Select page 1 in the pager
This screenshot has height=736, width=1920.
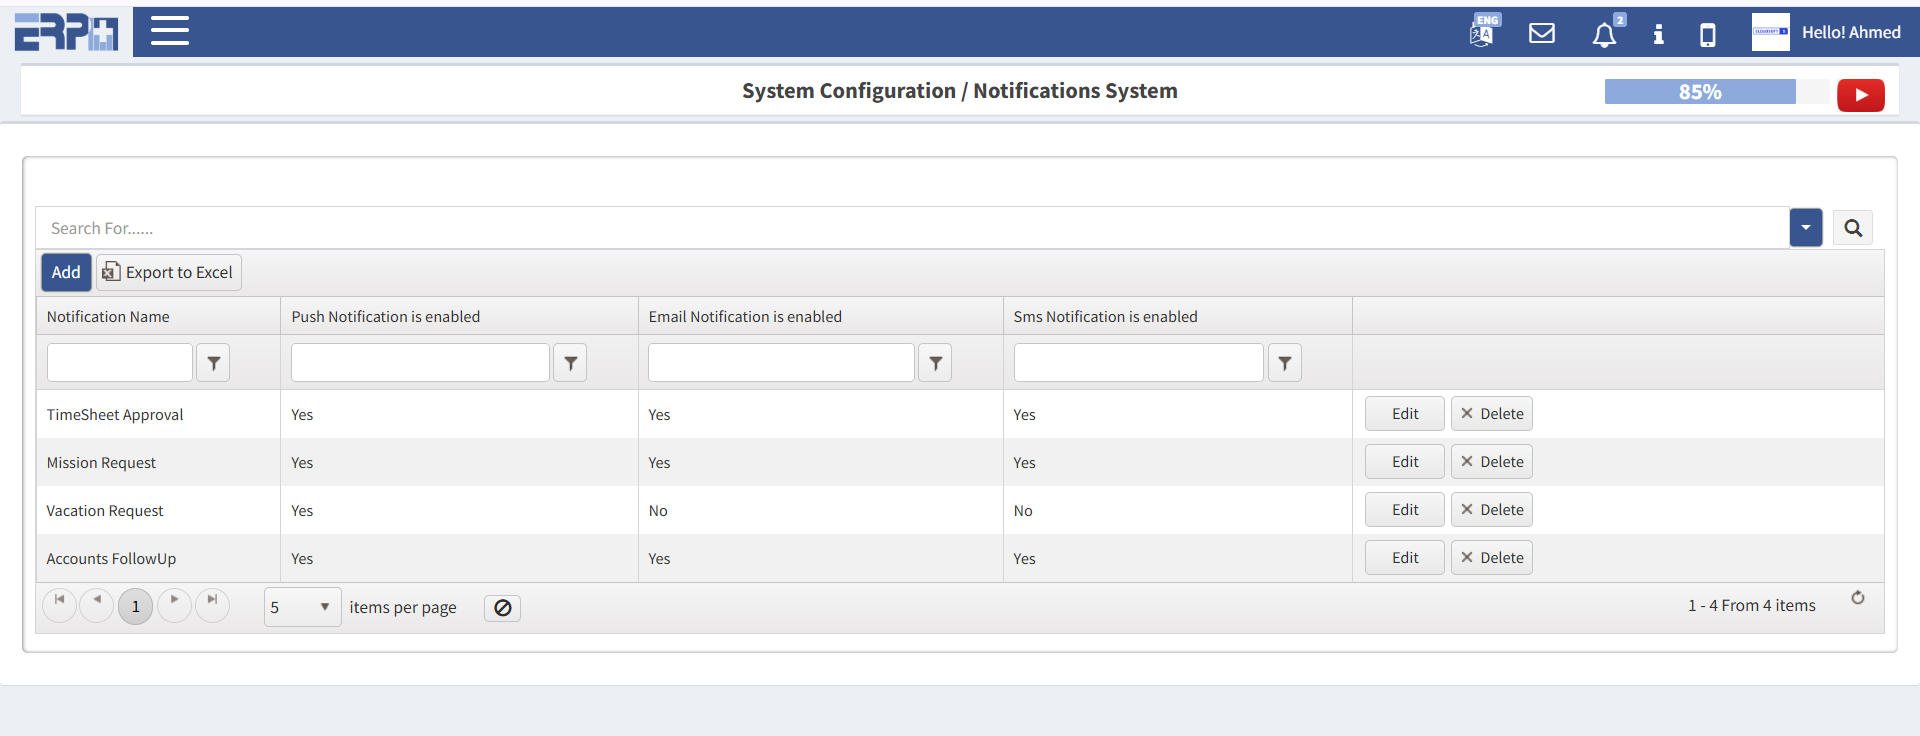pos(136,607)
